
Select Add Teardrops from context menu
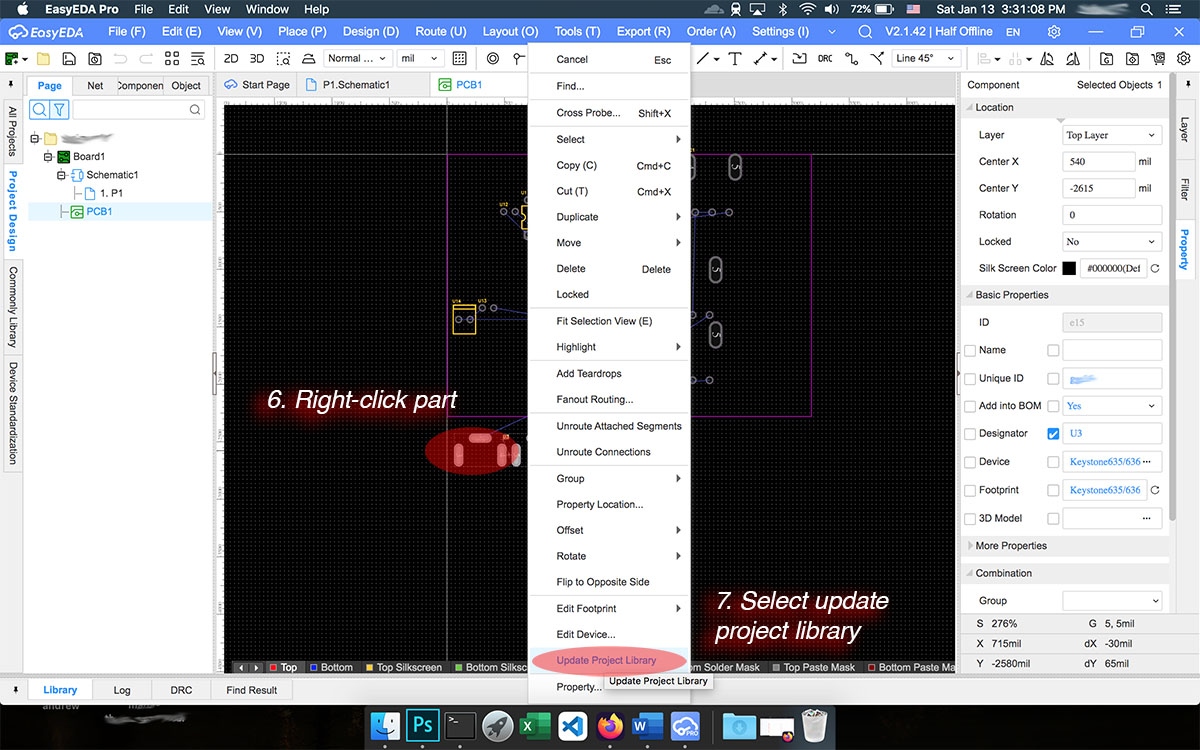tap(589, 373)
